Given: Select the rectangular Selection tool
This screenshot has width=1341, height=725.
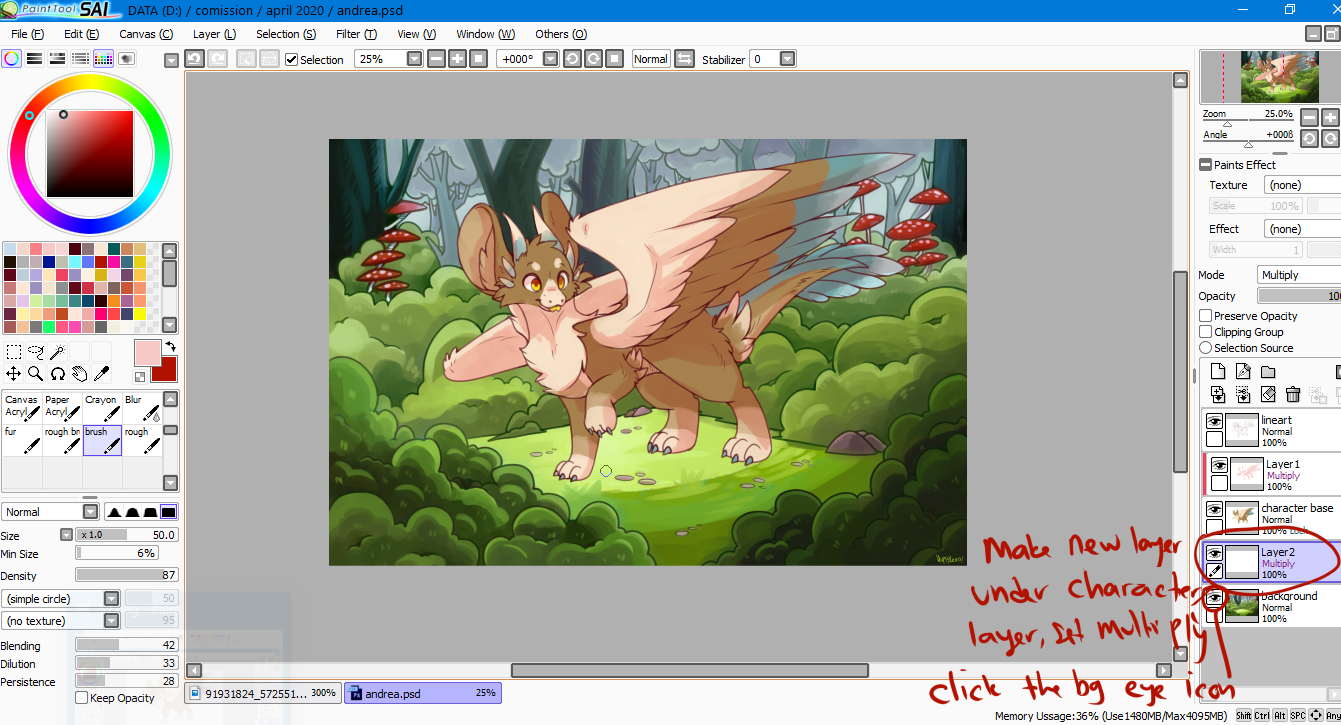Looking at the screenshot, I should point(14,352).
